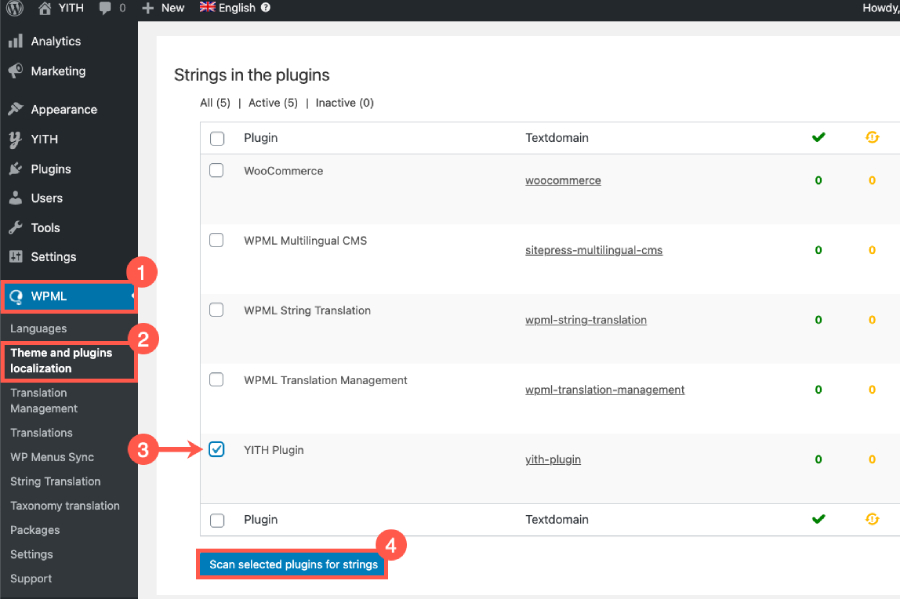The image size is (900, 600).
Task: Check the WPML String Translation checkbox
Action: 216,309
